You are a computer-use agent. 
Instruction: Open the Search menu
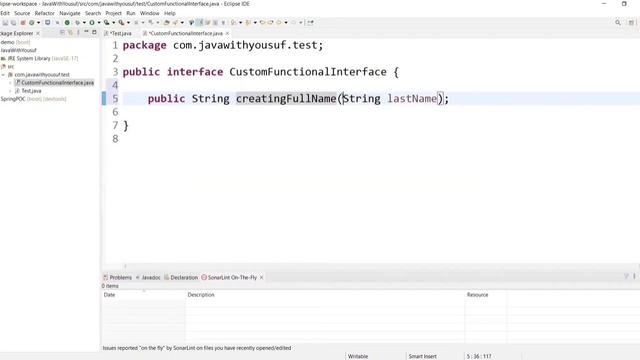coord(93,13)
